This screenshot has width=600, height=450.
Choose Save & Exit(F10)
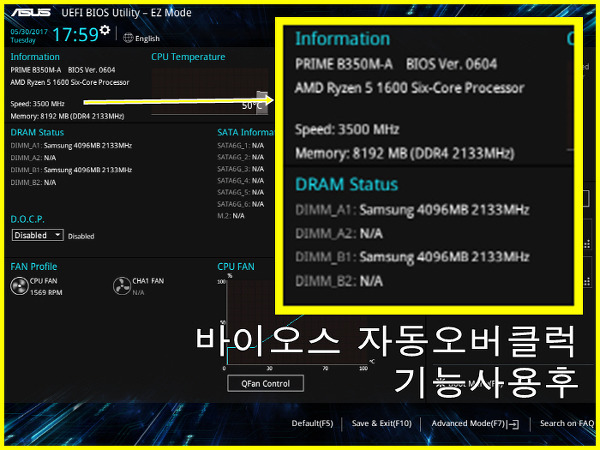click(382, 424)
